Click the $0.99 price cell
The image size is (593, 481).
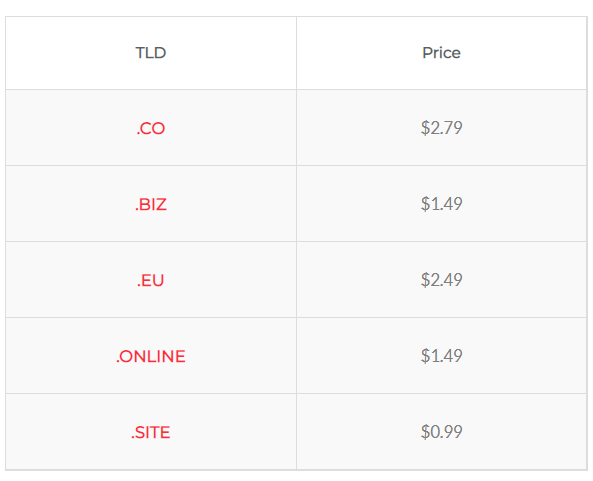tap(441, 432)
